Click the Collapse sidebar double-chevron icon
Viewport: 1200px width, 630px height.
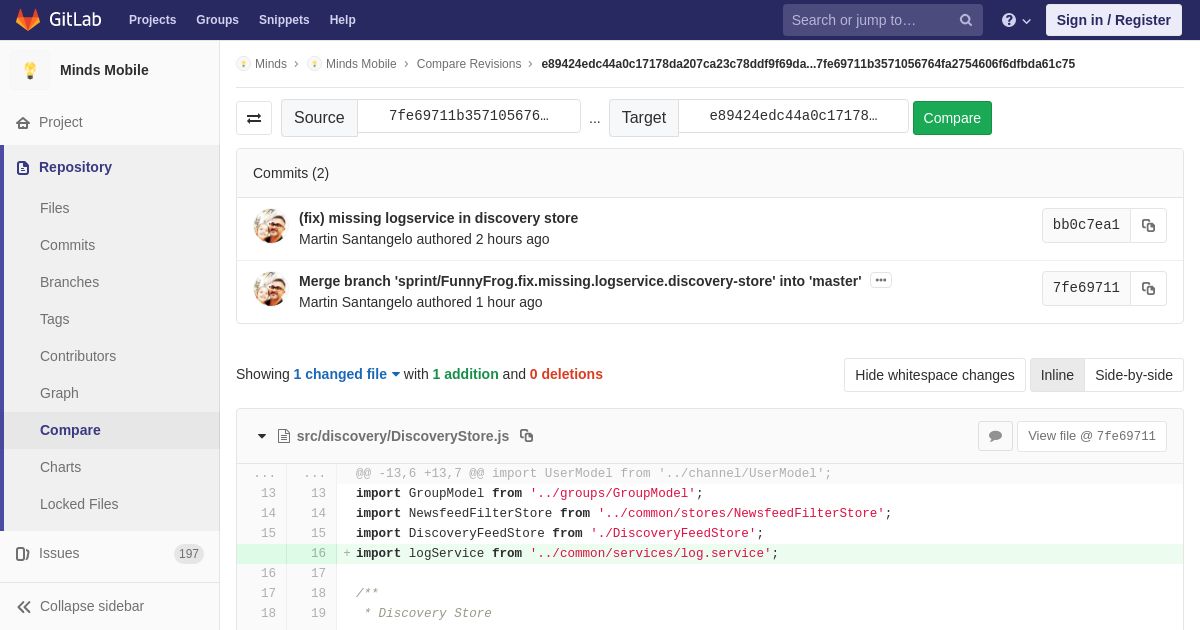(24, 607)
